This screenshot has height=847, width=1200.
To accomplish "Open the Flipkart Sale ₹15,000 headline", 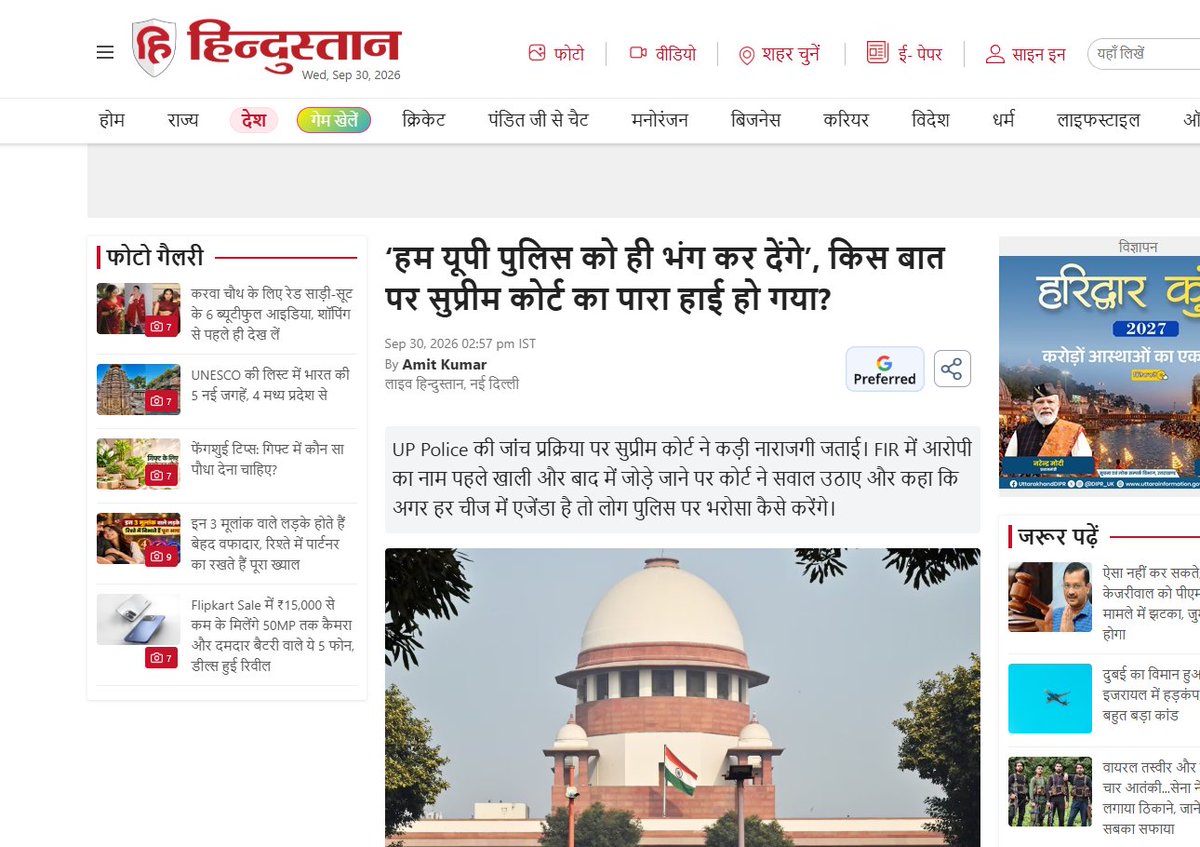I will tap(271, 635).
